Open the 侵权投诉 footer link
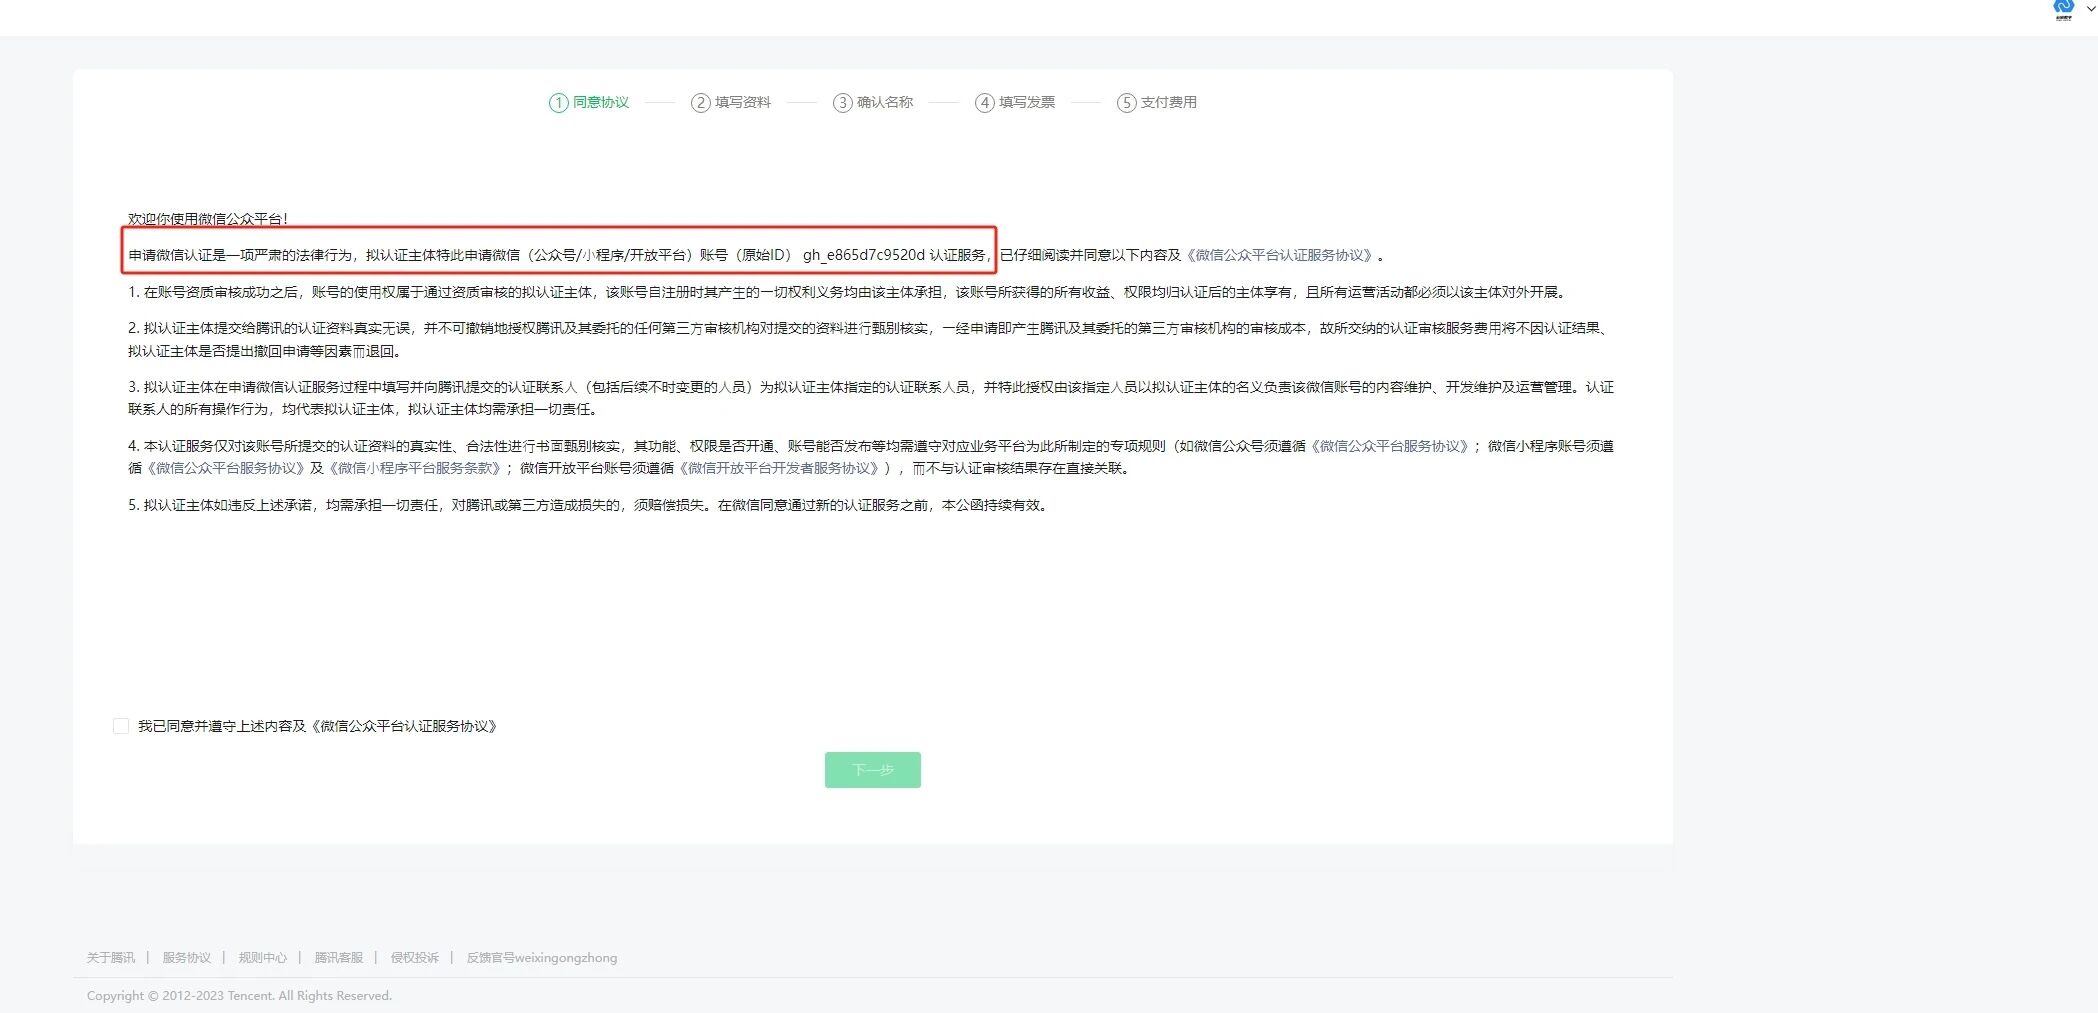The image size is (2098, 1013). (x=415, y=958)
